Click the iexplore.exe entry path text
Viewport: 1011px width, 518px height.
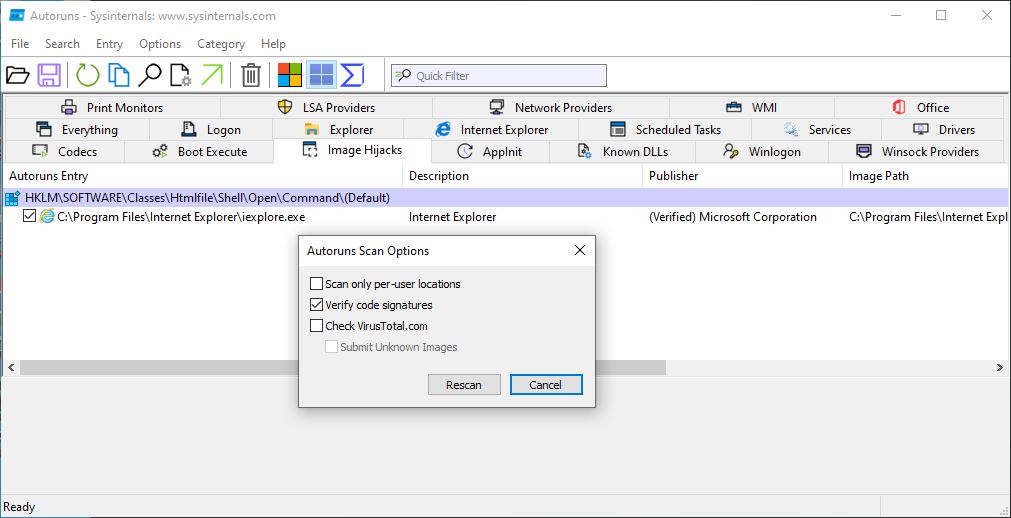[x=181, y=217]
